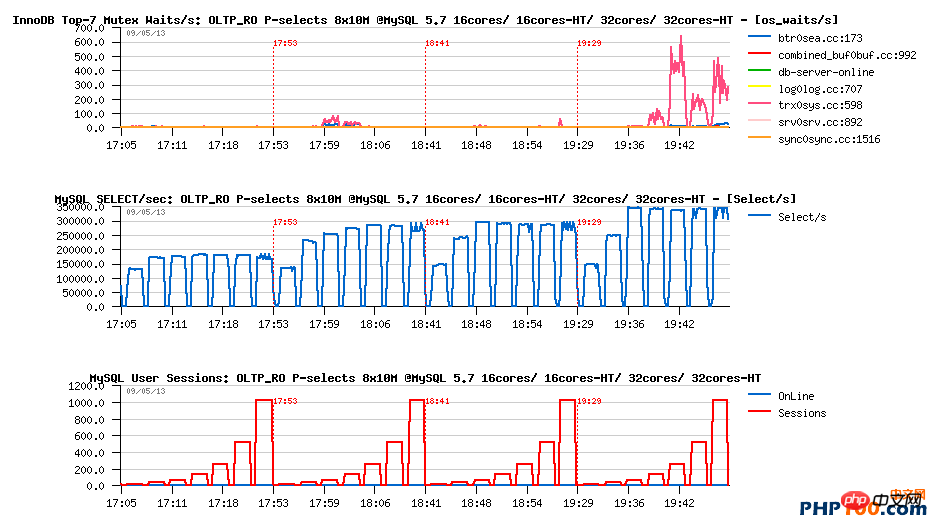The image size is (932, 520).
Task: Click the red Sessions legend line swatch
Action: tap(759, 411)
